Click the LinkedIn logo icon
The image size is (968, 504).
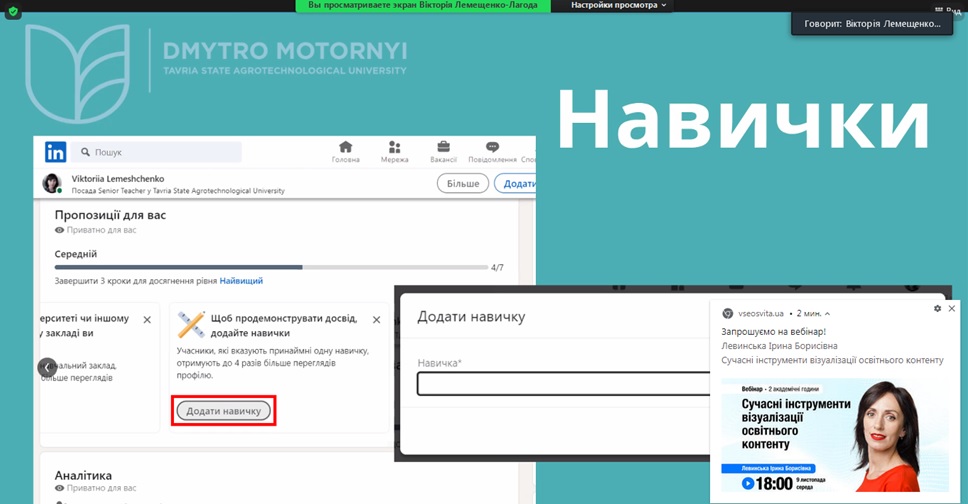[x=56, y=152]
